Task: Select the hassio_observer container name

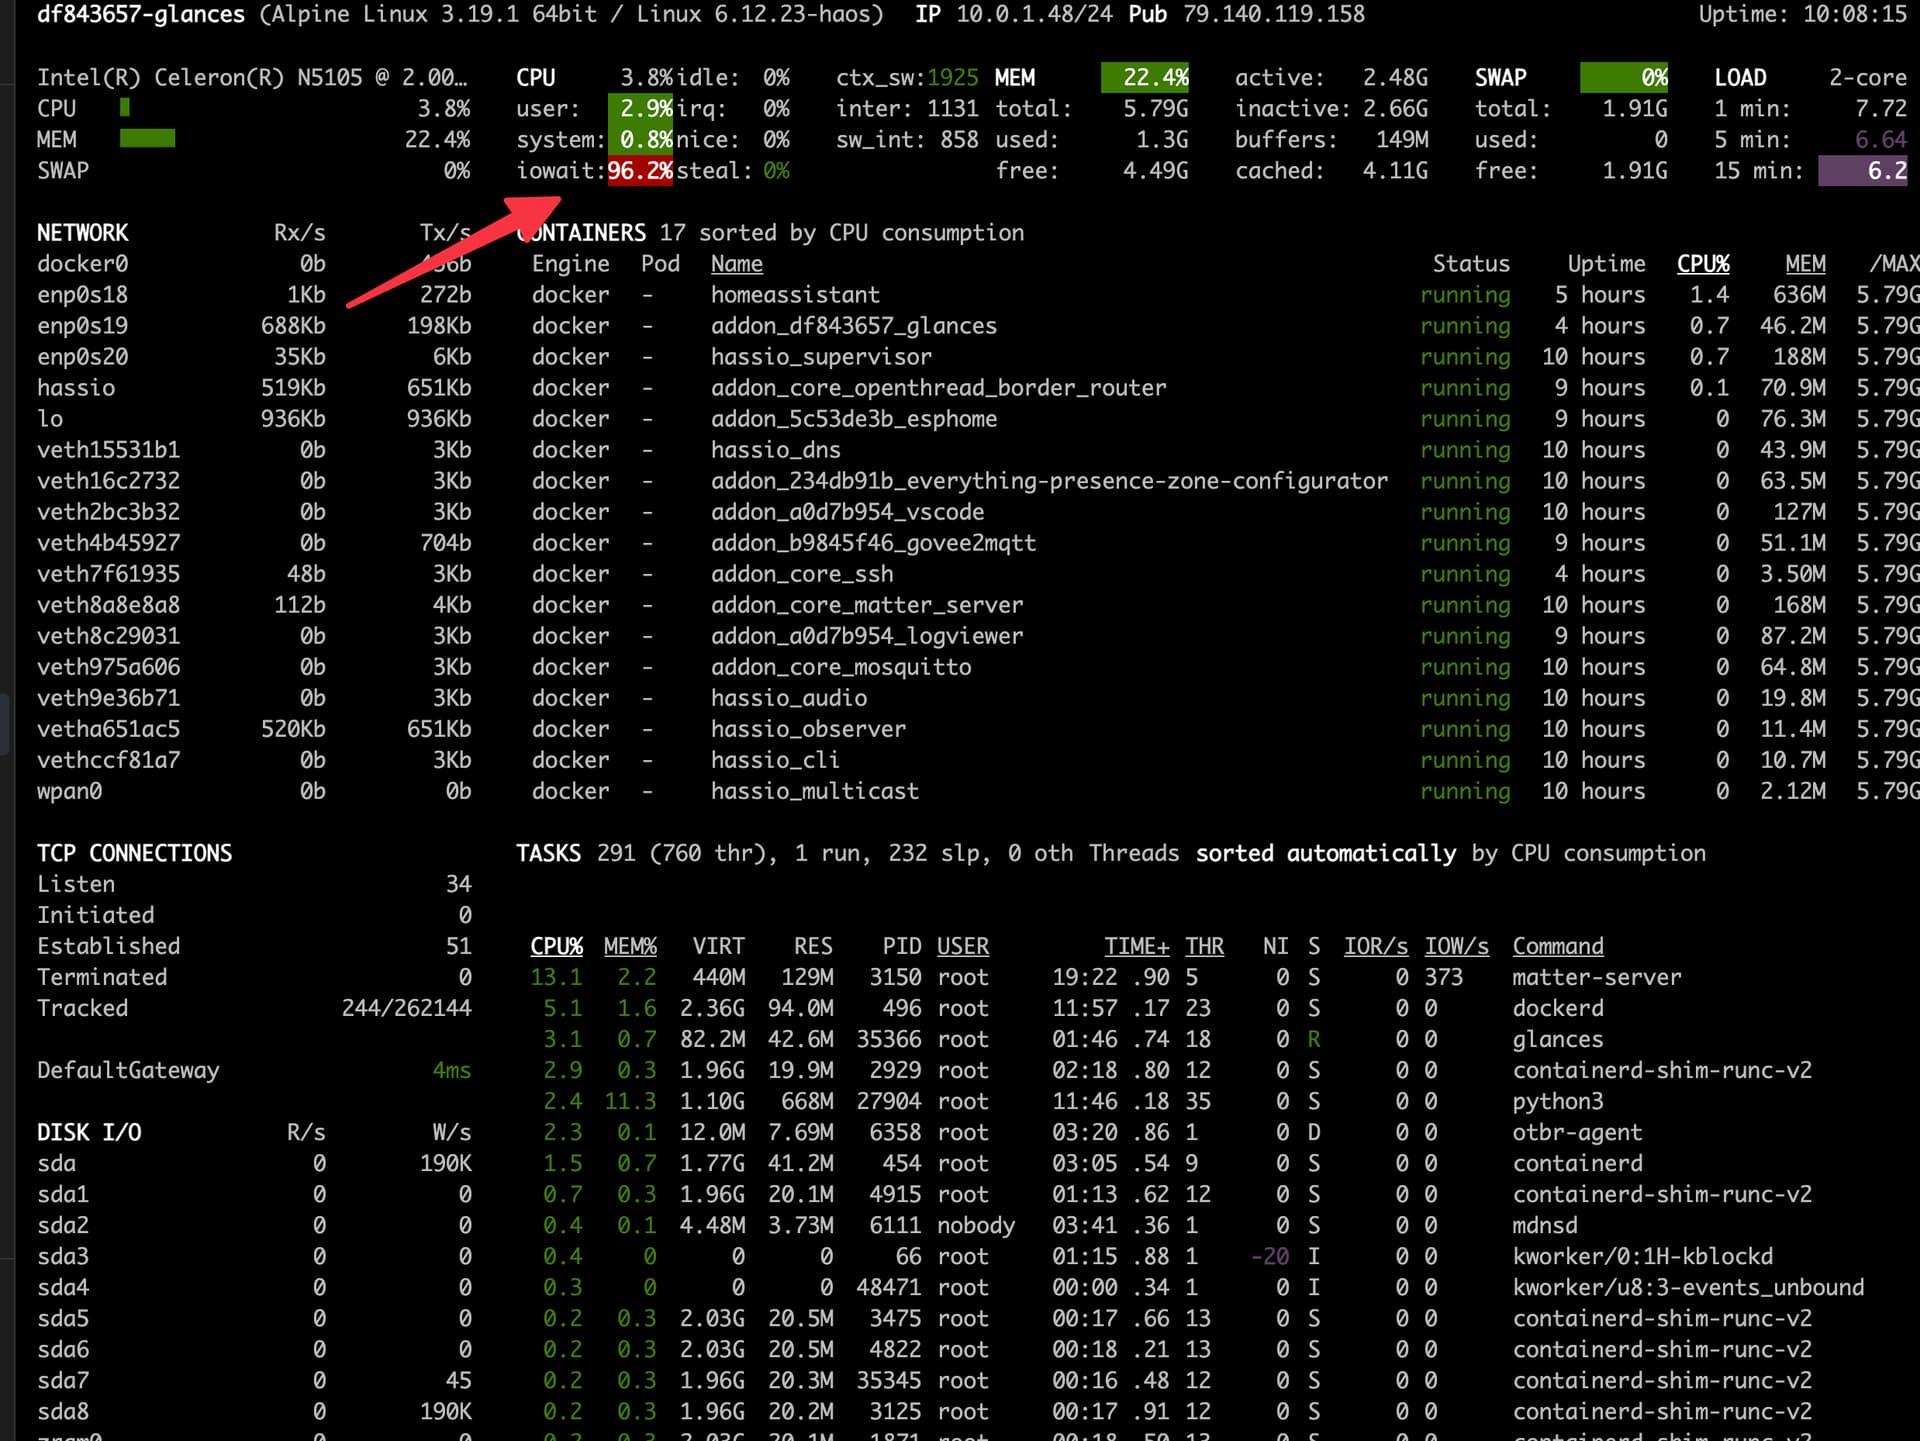Action: pyautogui.click(x=808, y=729)
